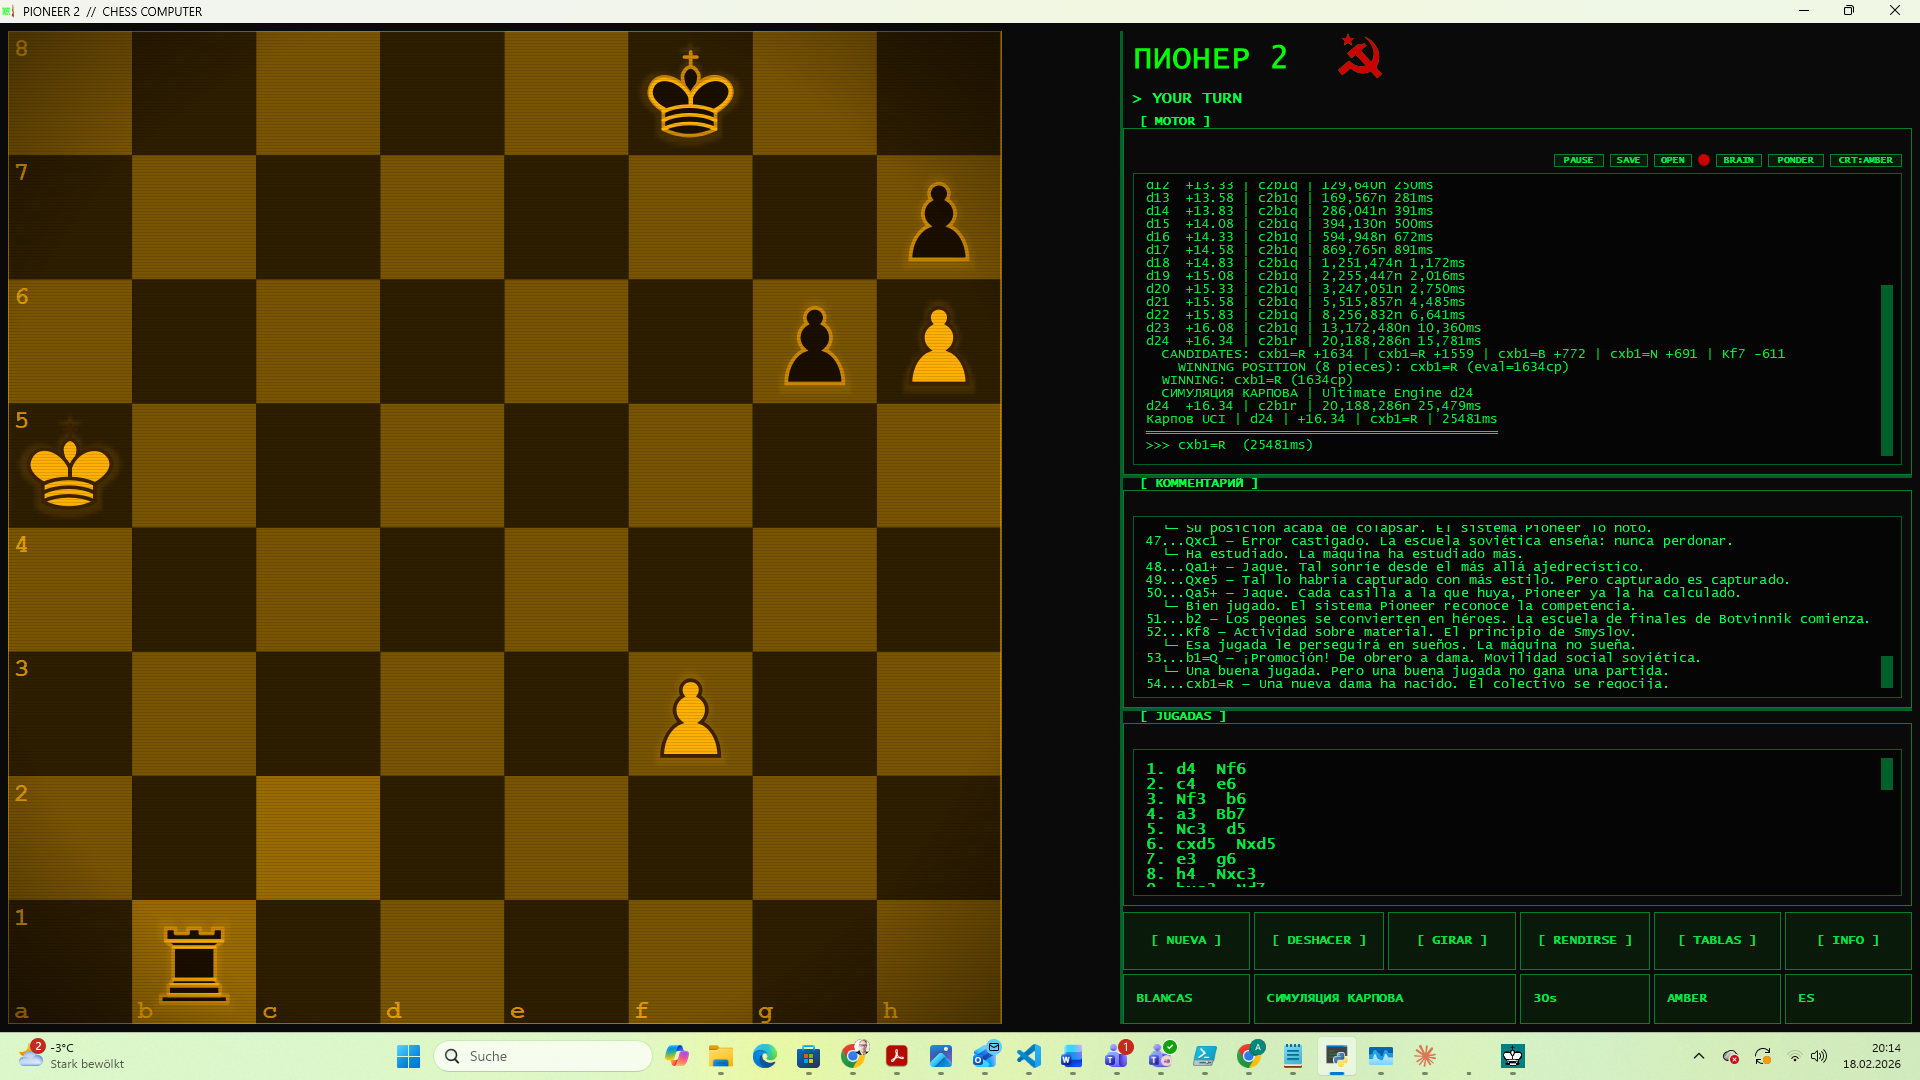Open Outlook from the taskbar

985,1056
